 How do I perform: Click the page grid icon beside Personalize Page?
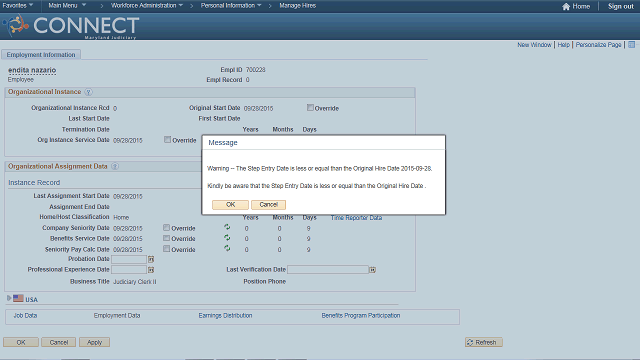[x=631, y=44]
